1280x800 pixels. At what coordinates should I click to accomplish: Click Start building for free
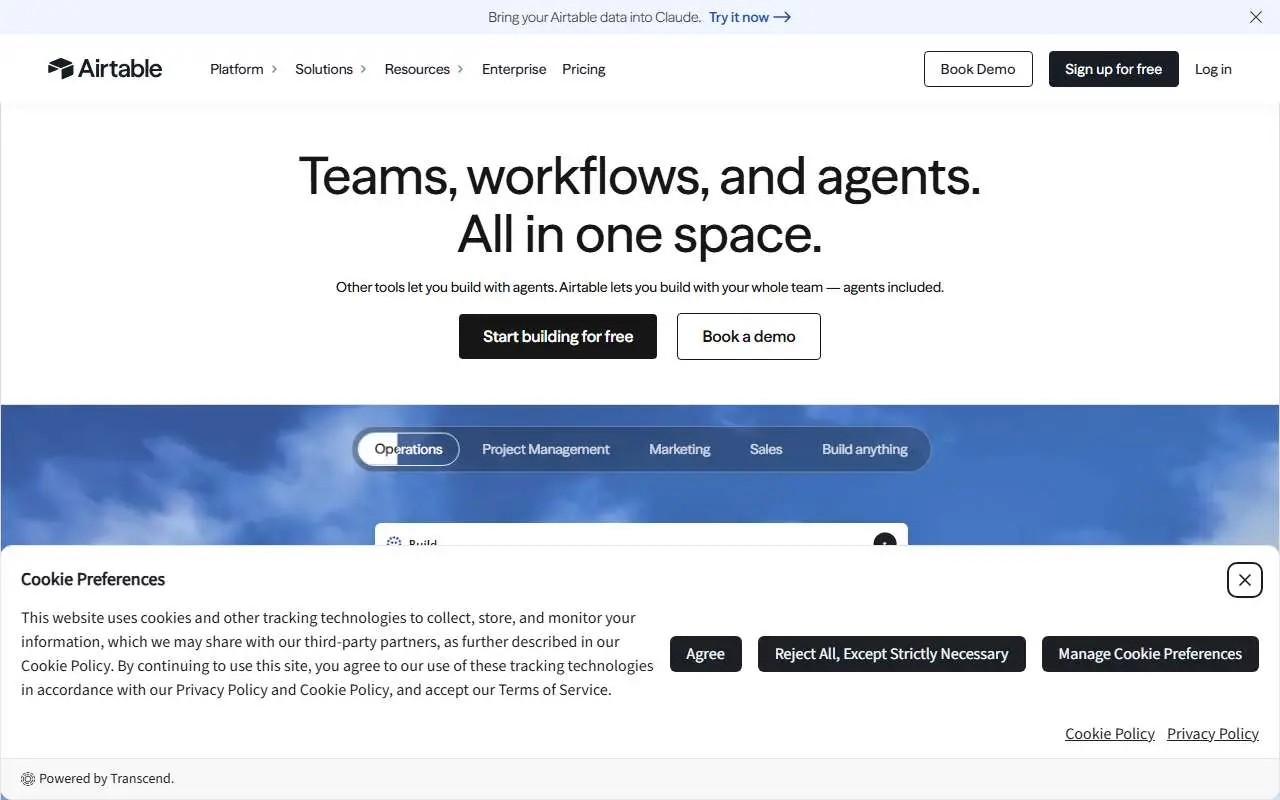tap(558, 336)
